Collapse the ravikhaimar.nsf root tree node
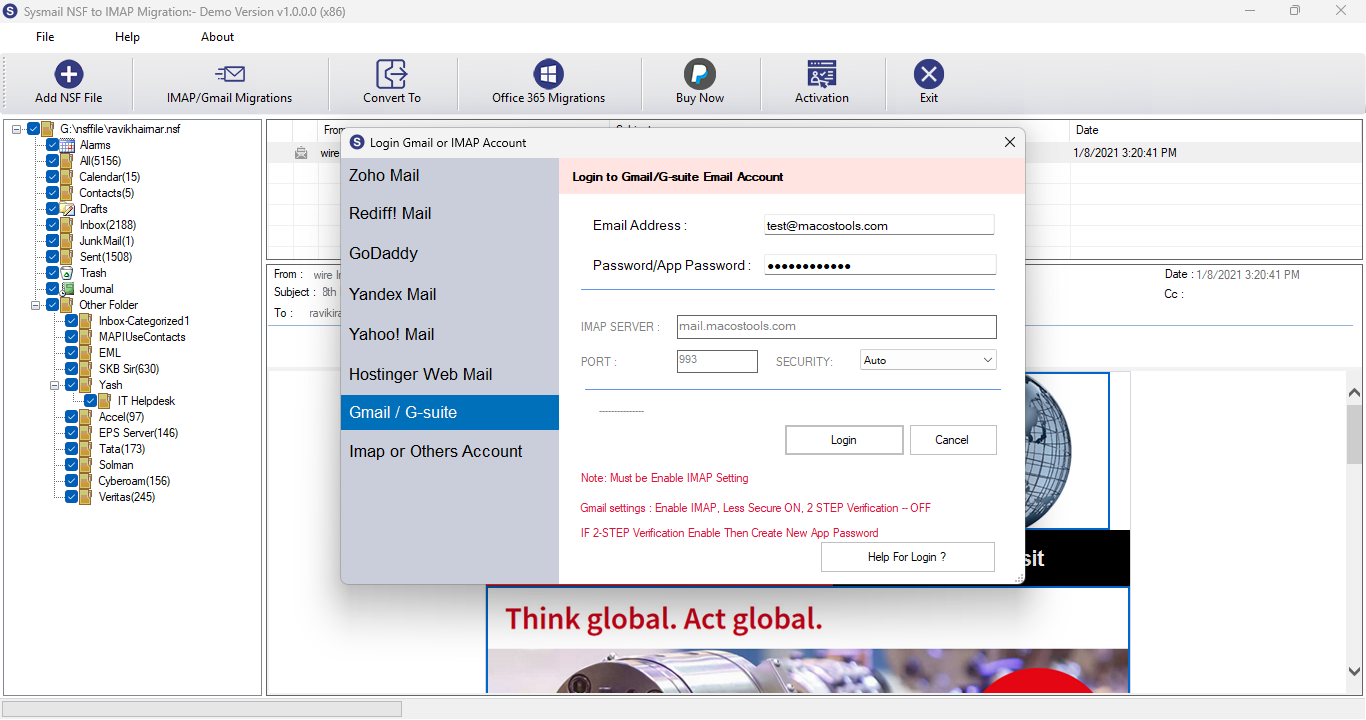Image resolution: width=1366 pixels, height=720 pixels. pos(17,129)
